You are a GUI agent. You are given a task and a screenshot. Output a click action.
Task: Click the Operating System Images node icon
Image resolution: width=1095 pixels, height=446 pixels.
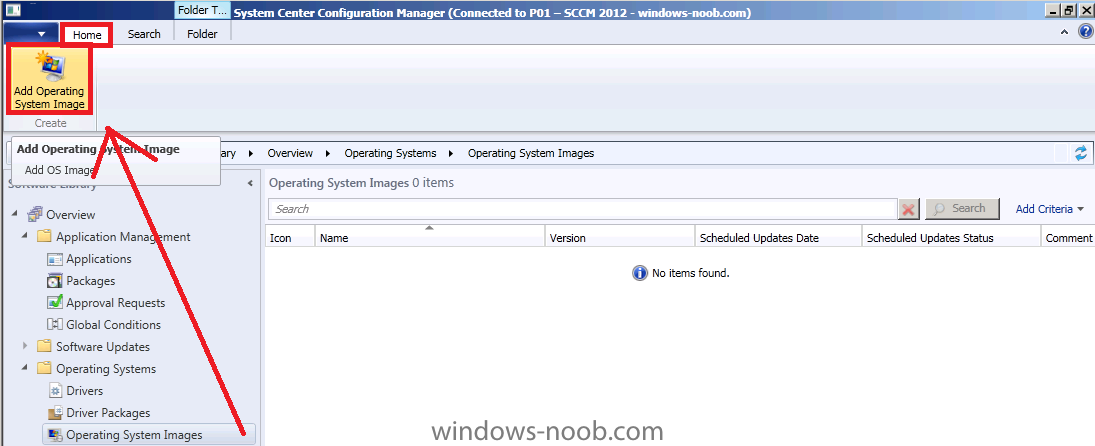click(55, 435)
